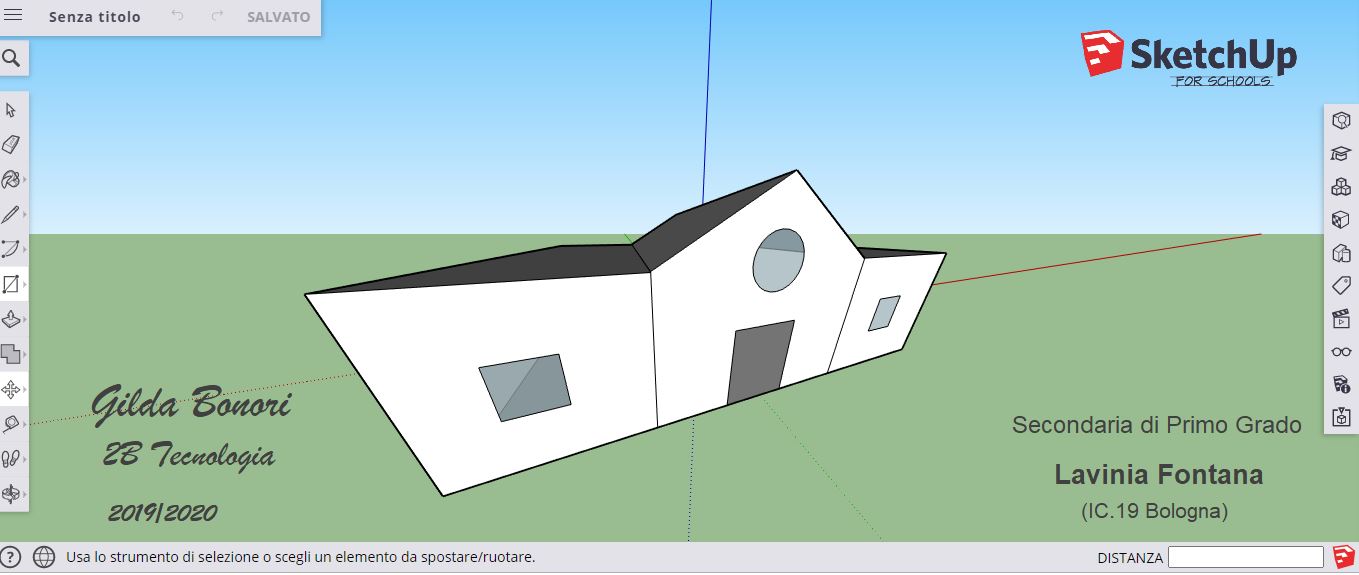Click the round window on the house
This screenshot has width=1359, height=575.
(778, 260)
